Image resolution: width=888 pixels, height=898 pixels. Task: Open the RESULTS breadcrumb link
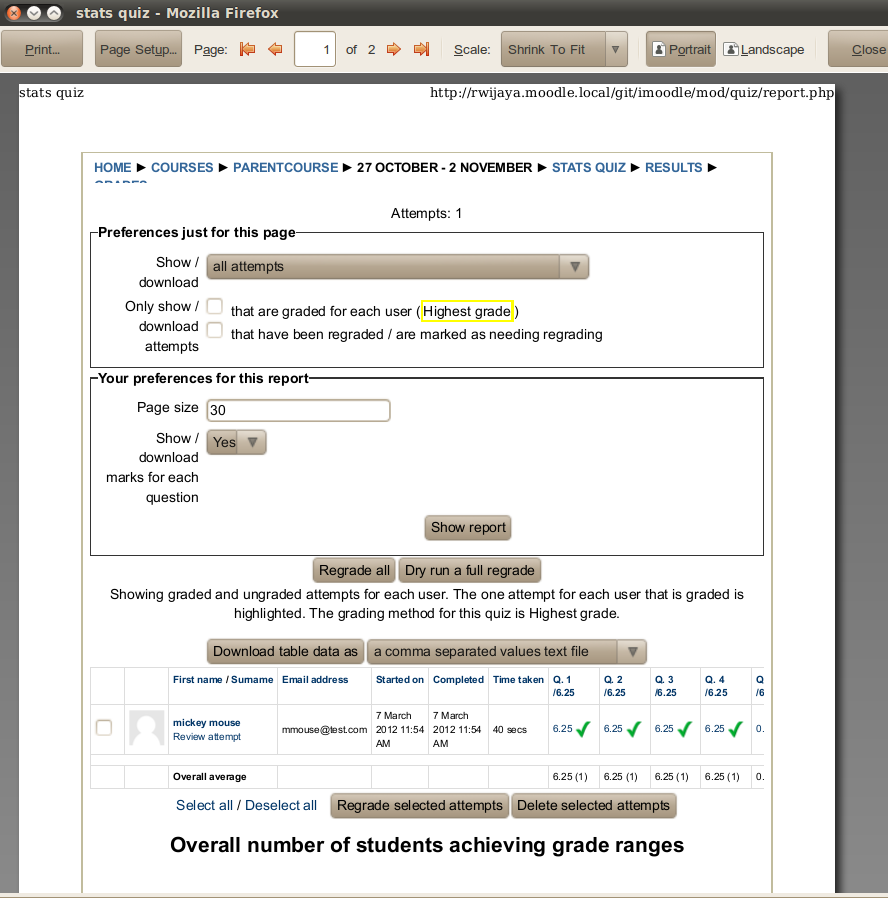(673, 167)
